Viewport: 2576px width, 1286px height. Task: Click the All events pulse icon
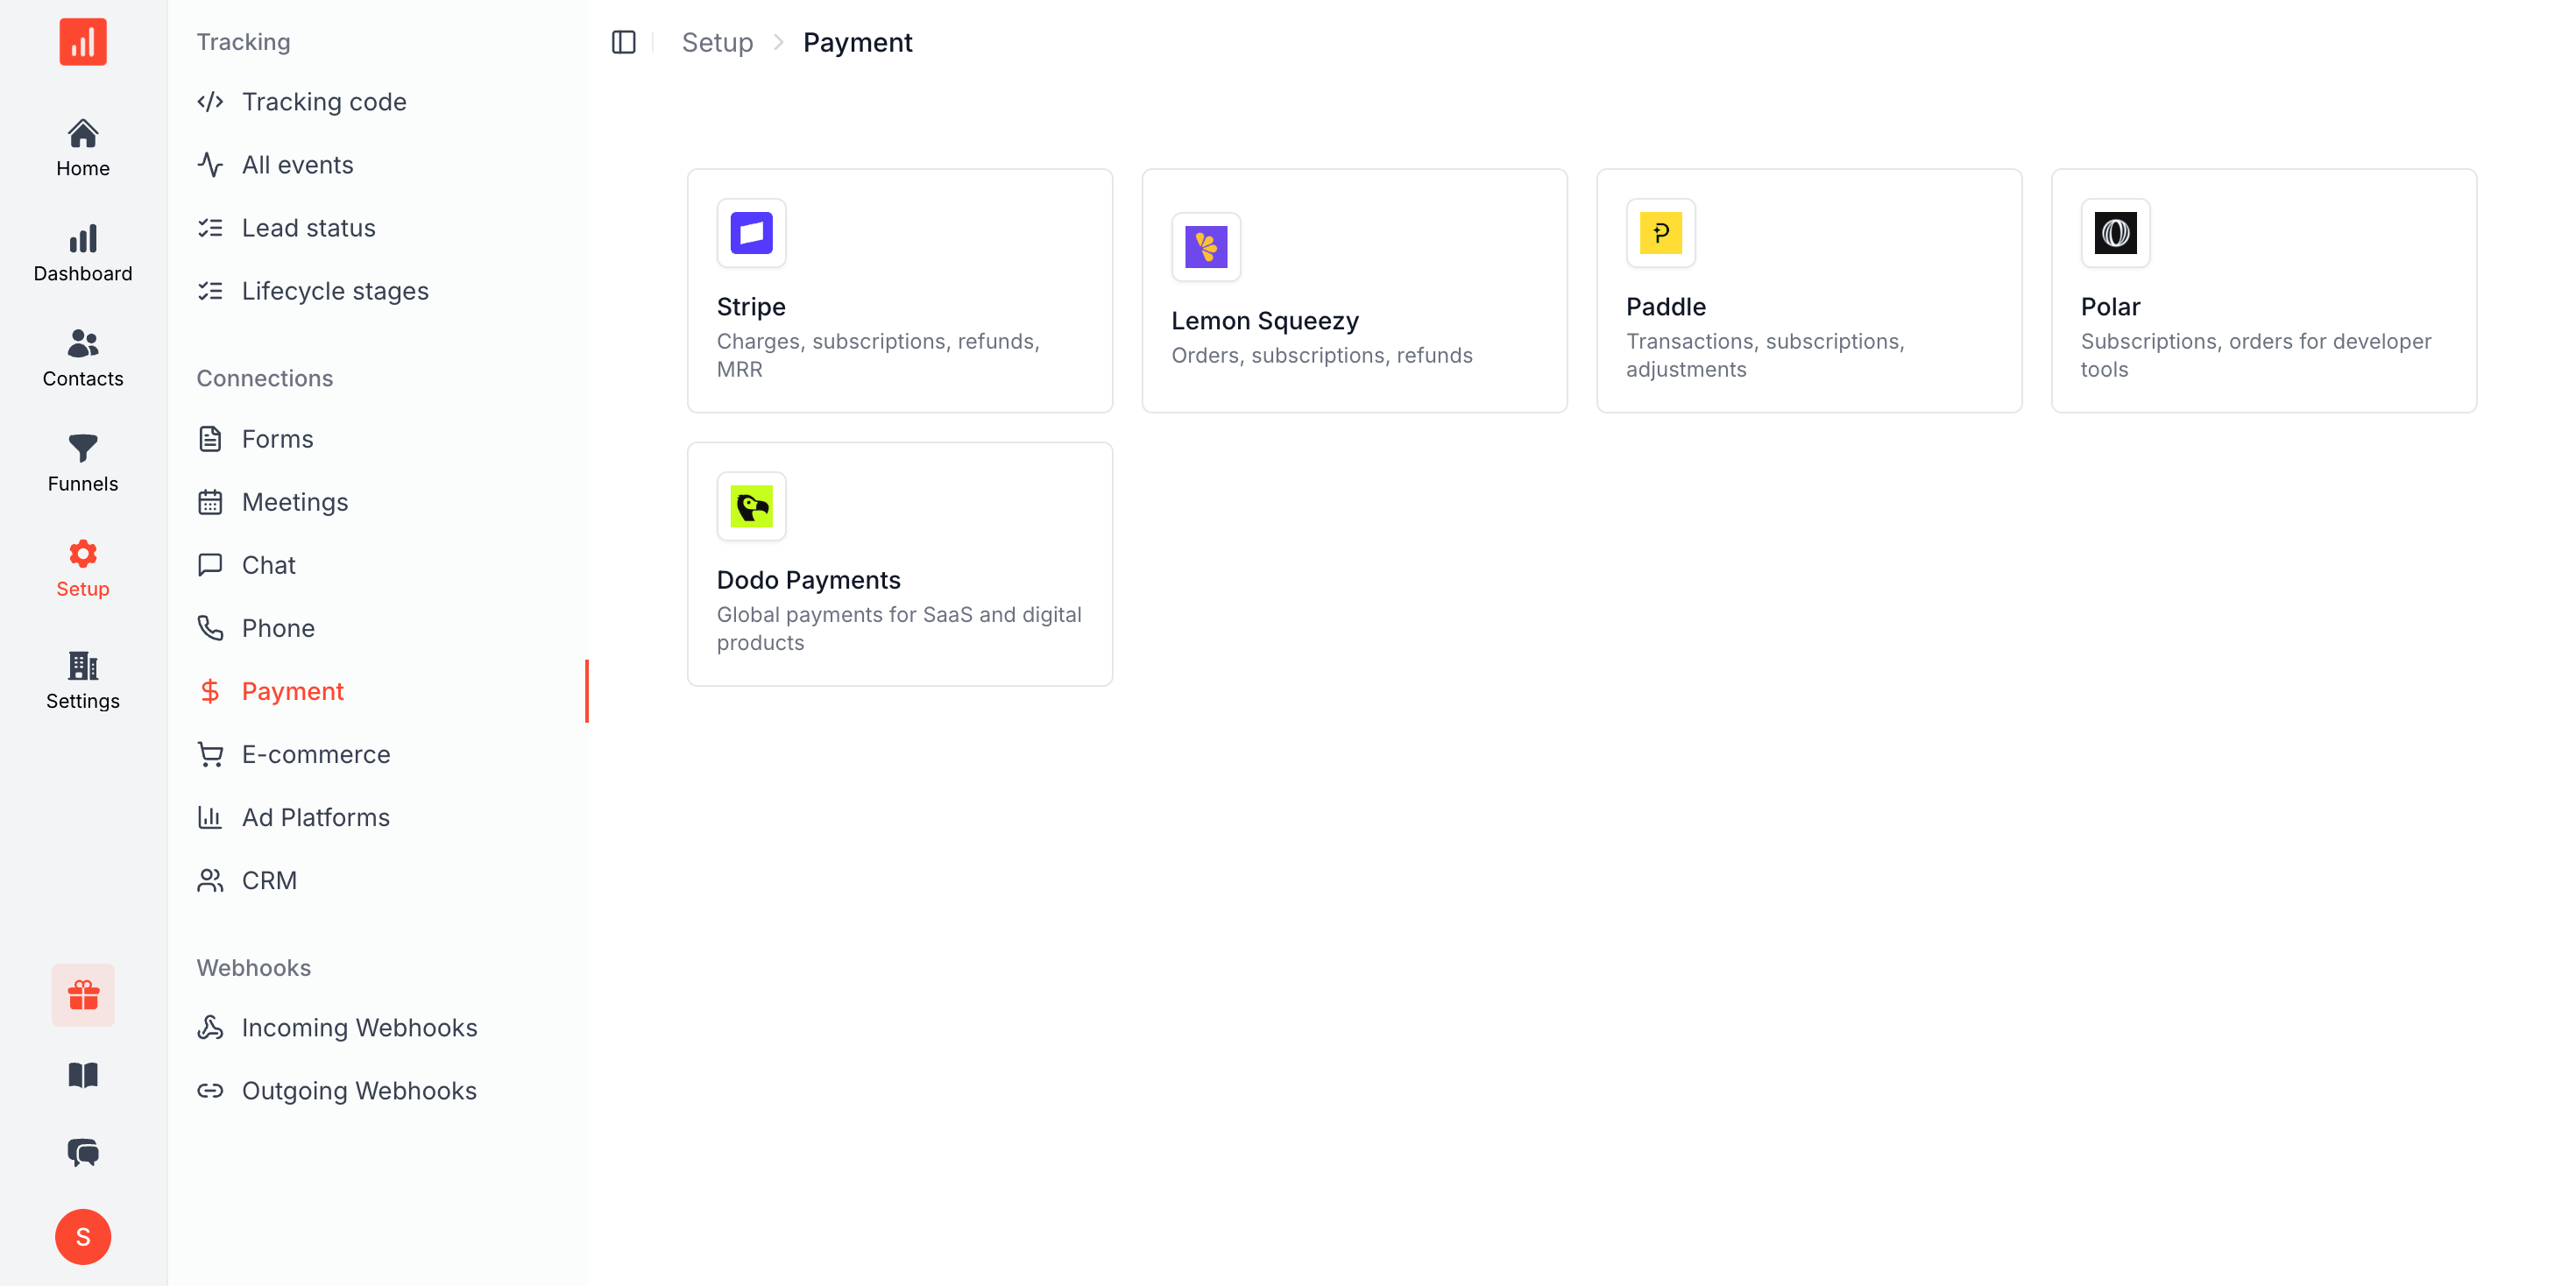[210, 165]
